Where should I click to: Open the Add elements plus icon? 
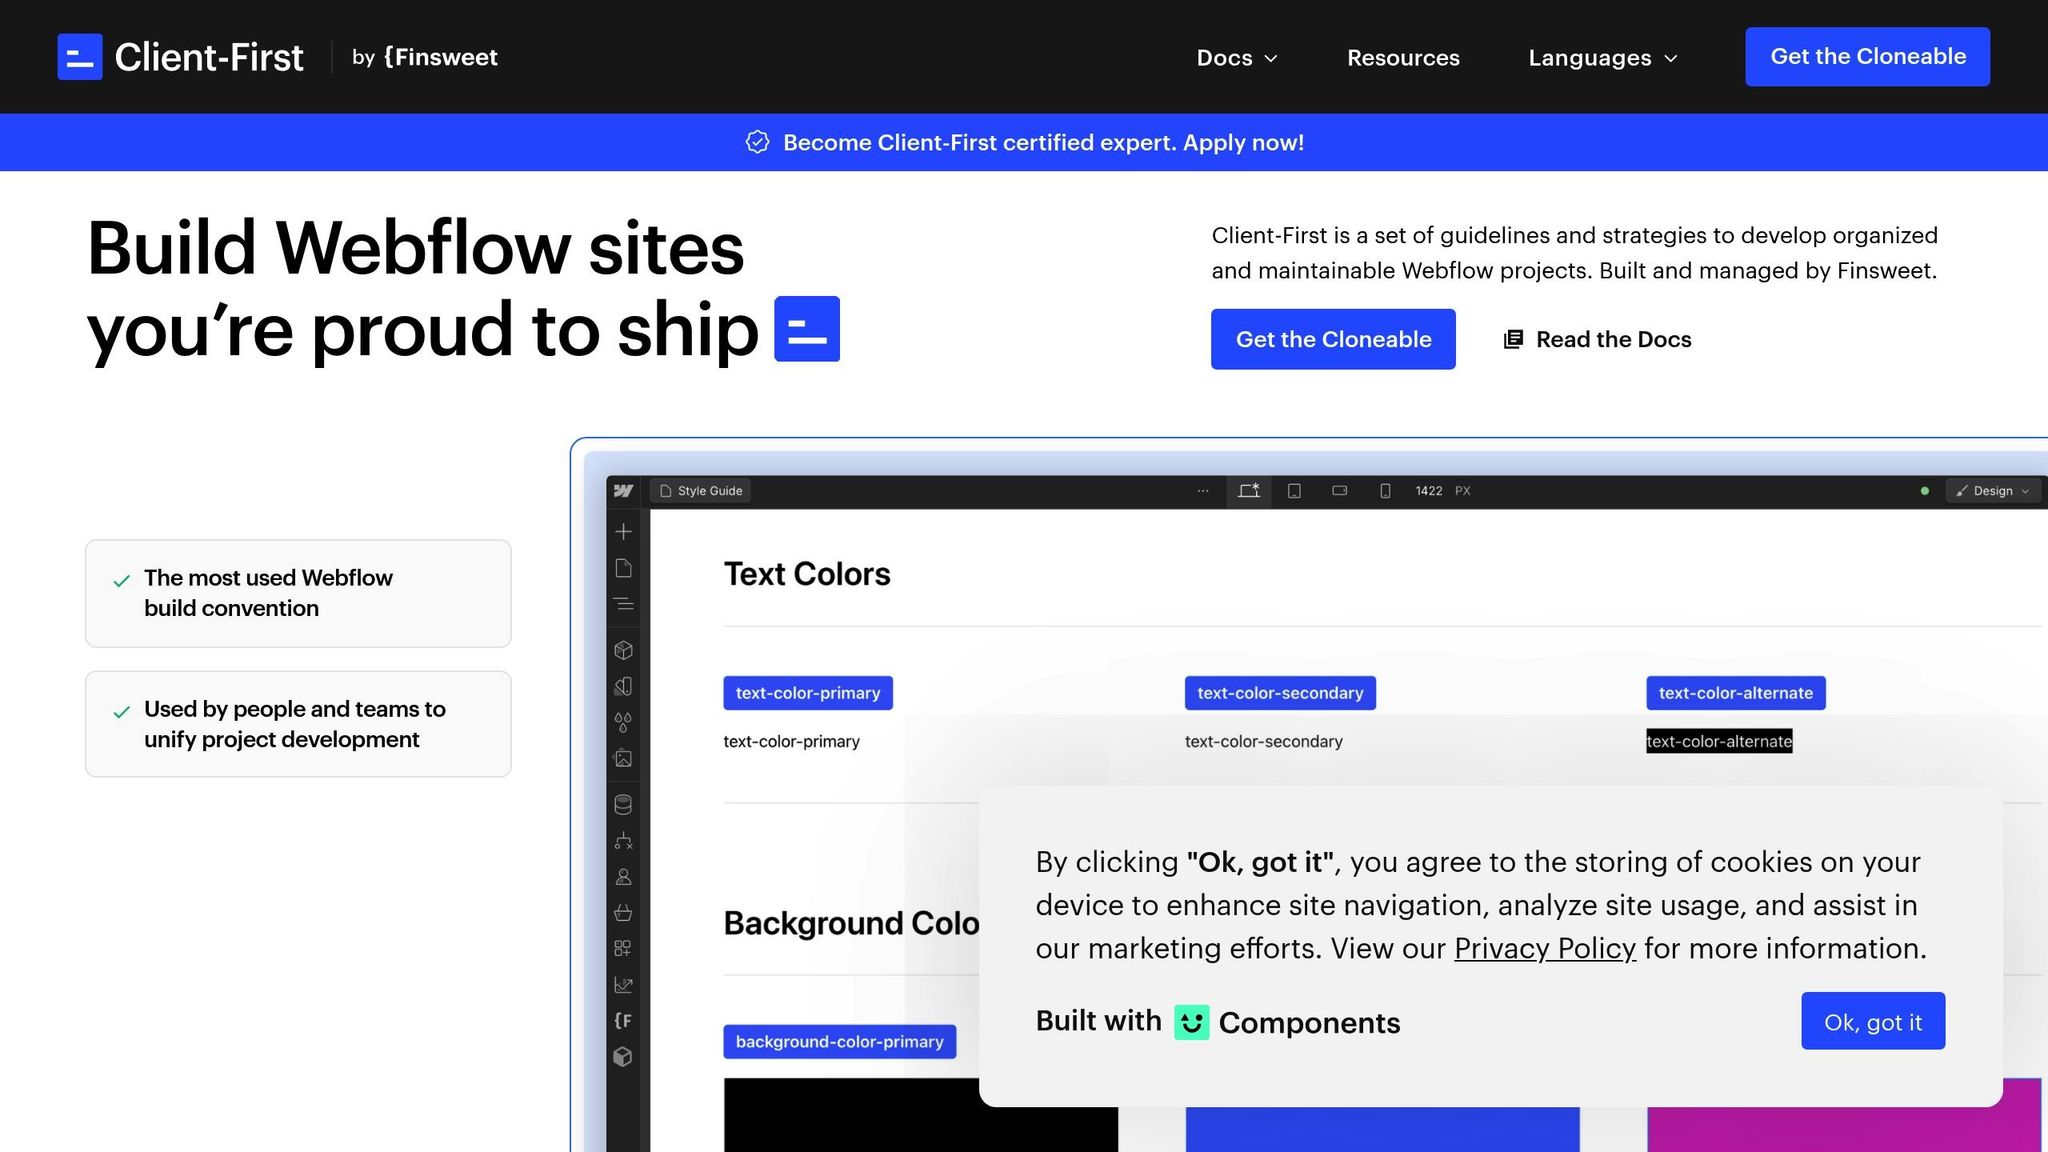click(623, 531)
